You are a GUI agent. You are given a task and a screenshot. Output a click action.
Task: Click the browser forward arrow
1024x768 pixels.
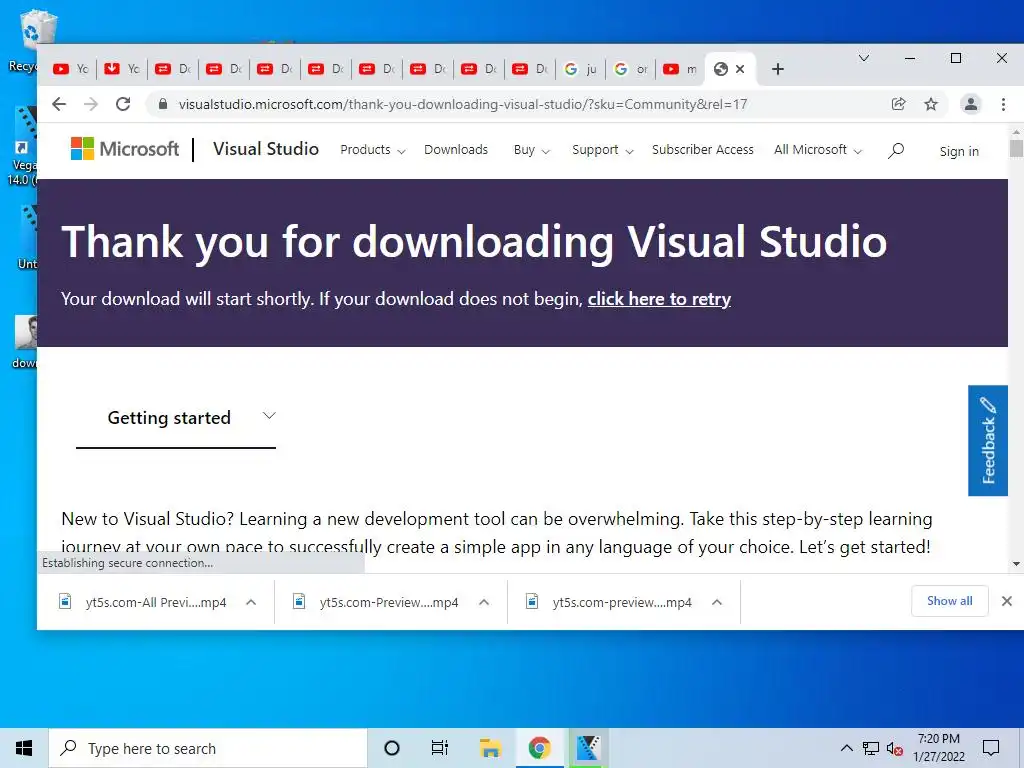coord(91,104)
